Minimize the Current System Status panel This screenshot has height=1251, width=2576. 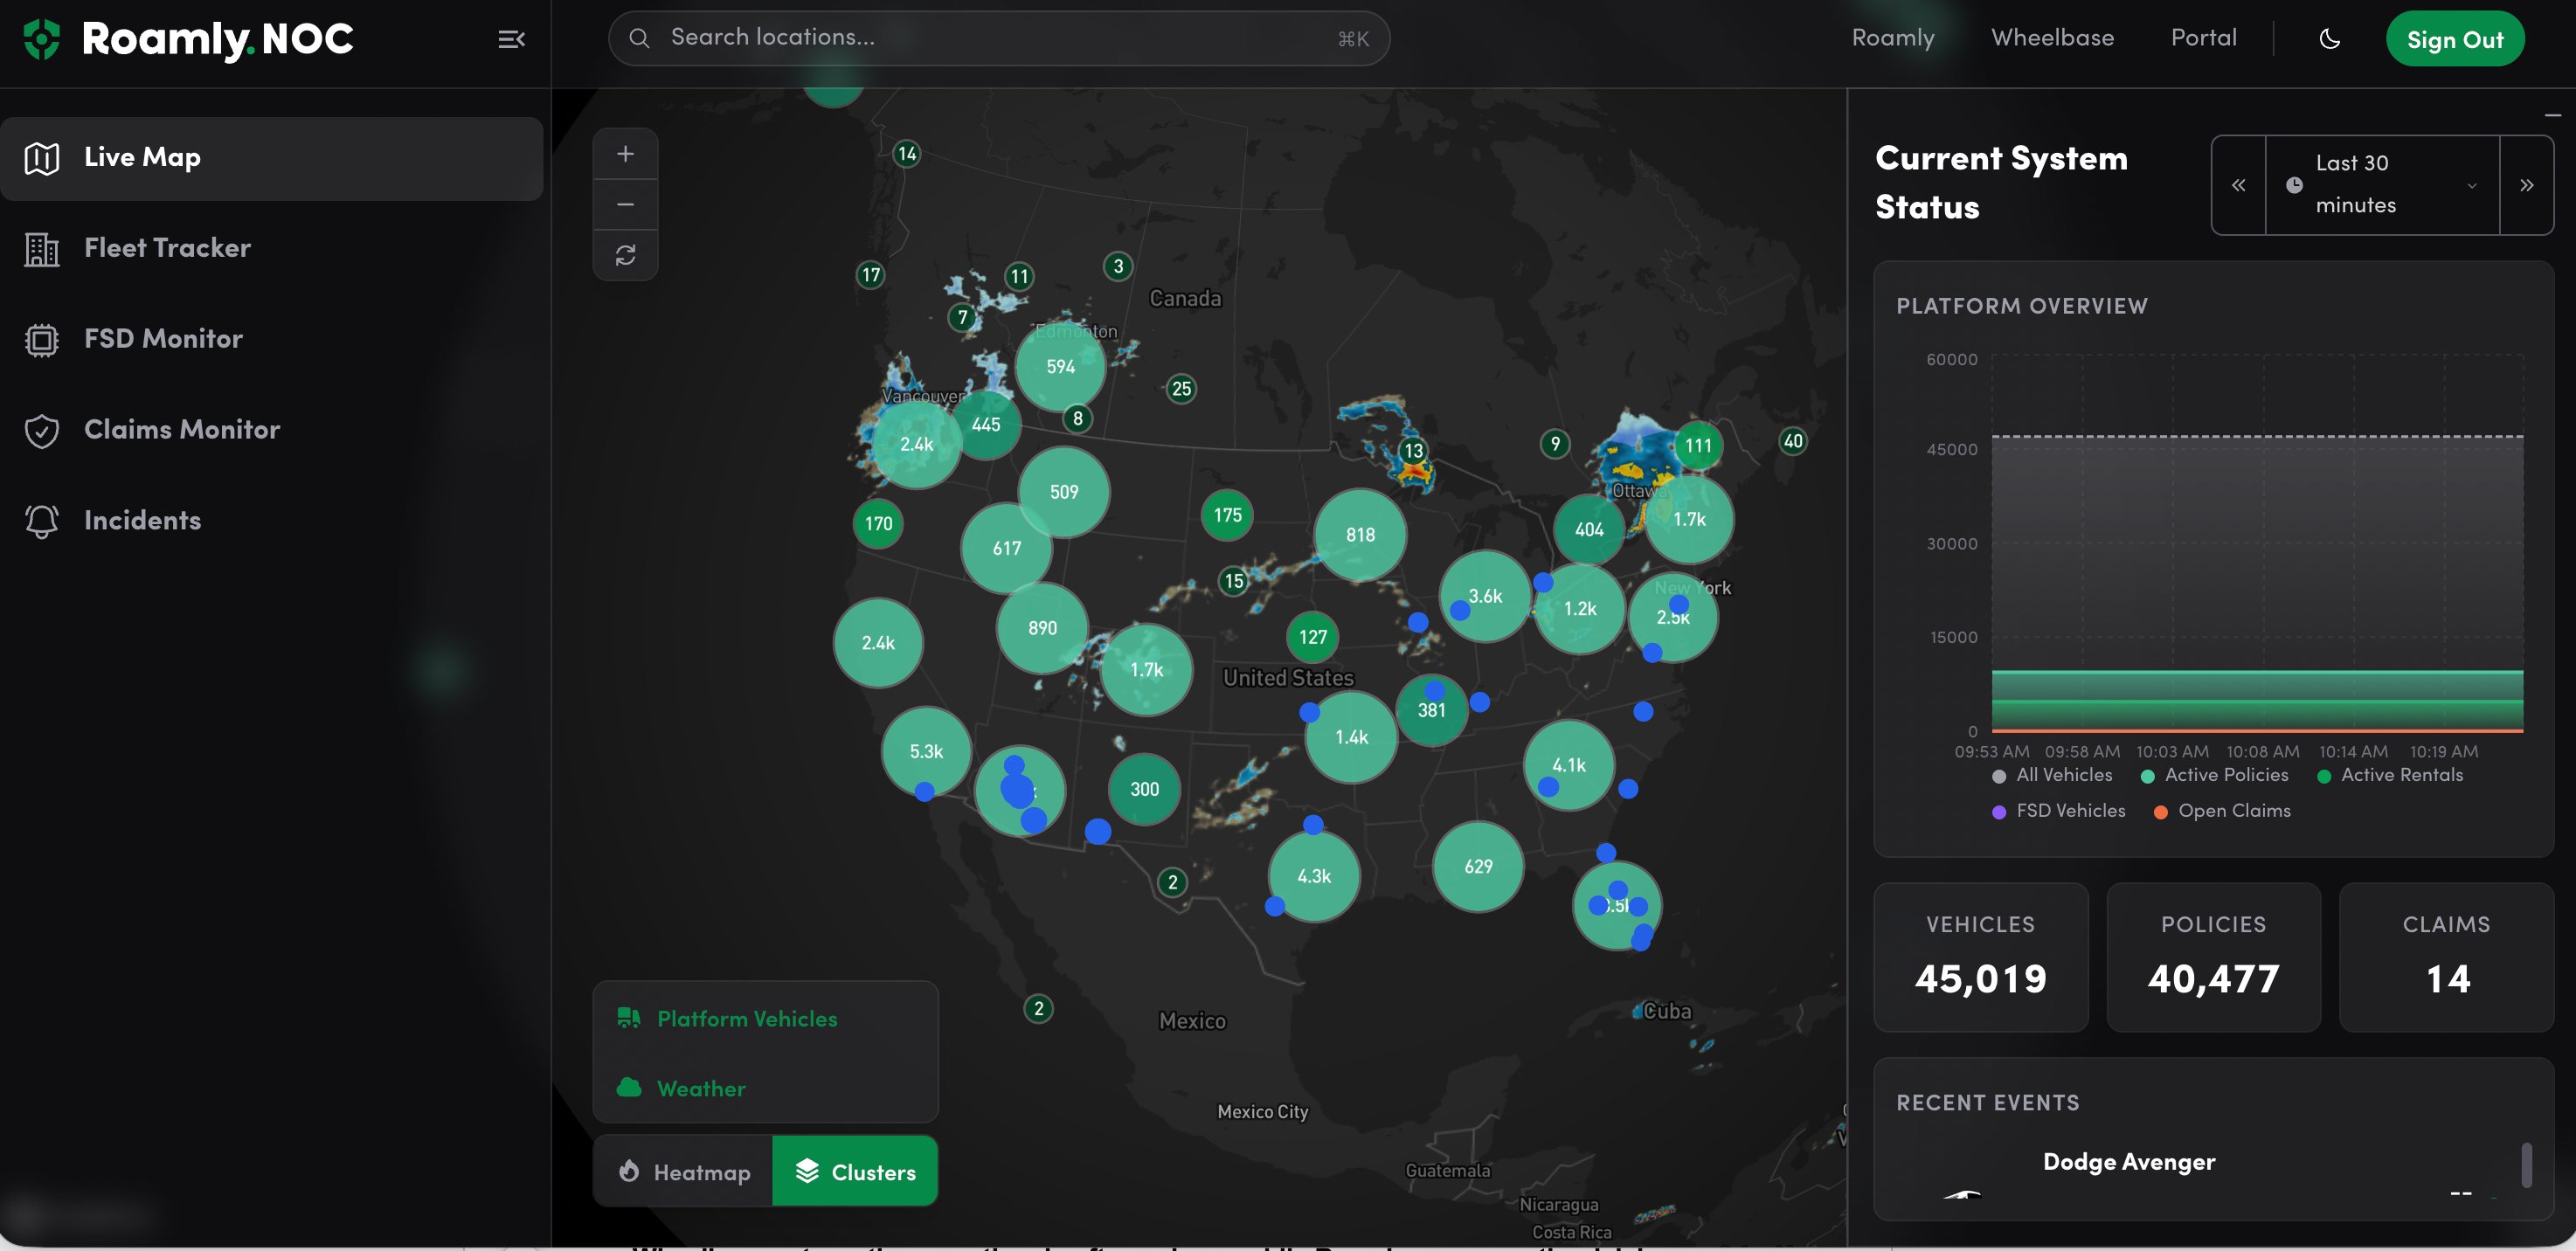click(x=2552, y=116)
